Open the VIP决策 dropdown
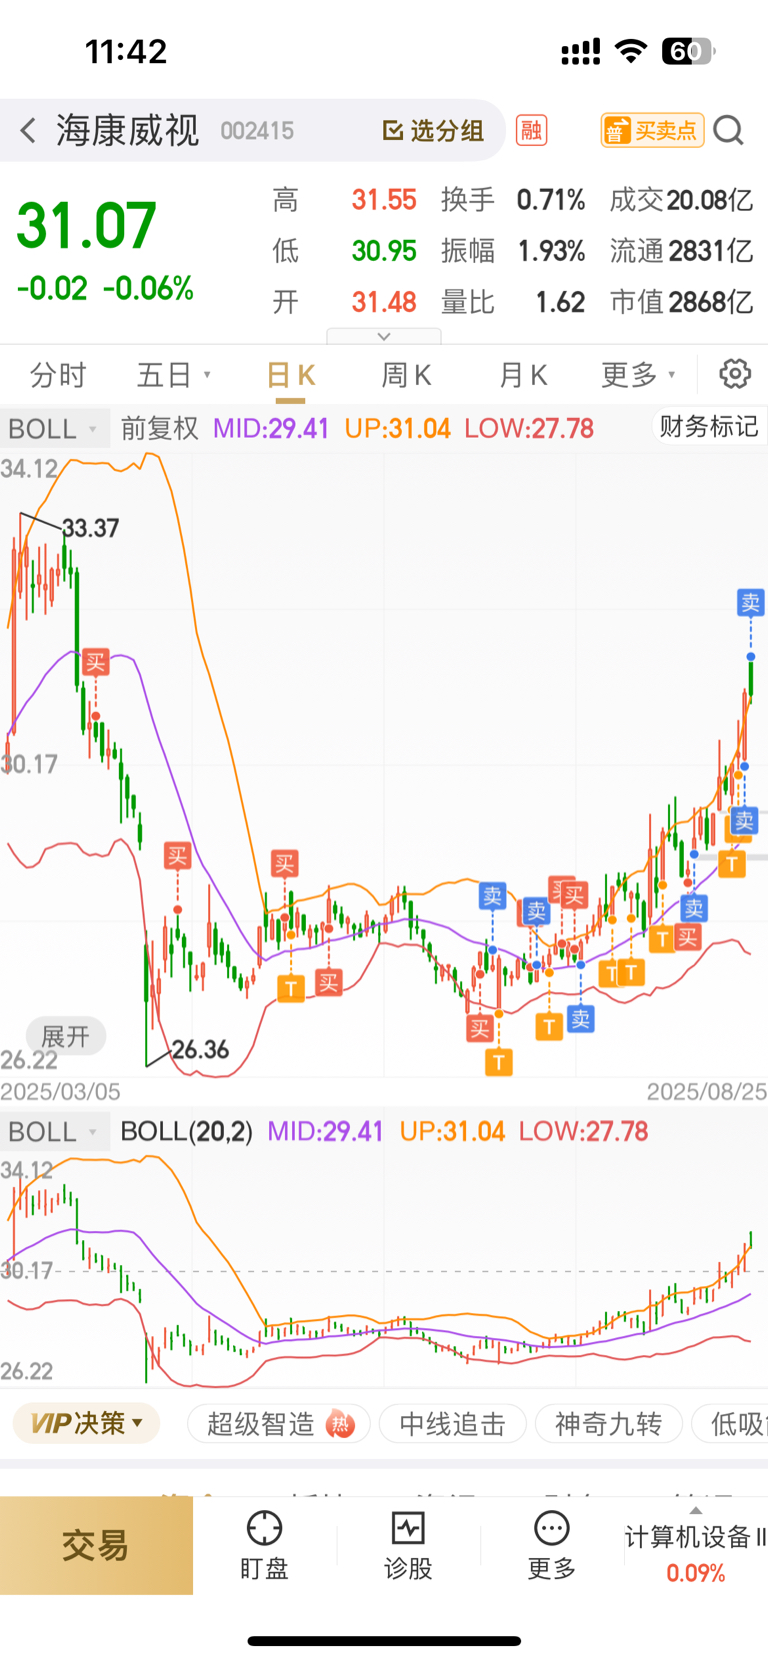Screen dimensions: 768x1663 [x=86, y=1423]
